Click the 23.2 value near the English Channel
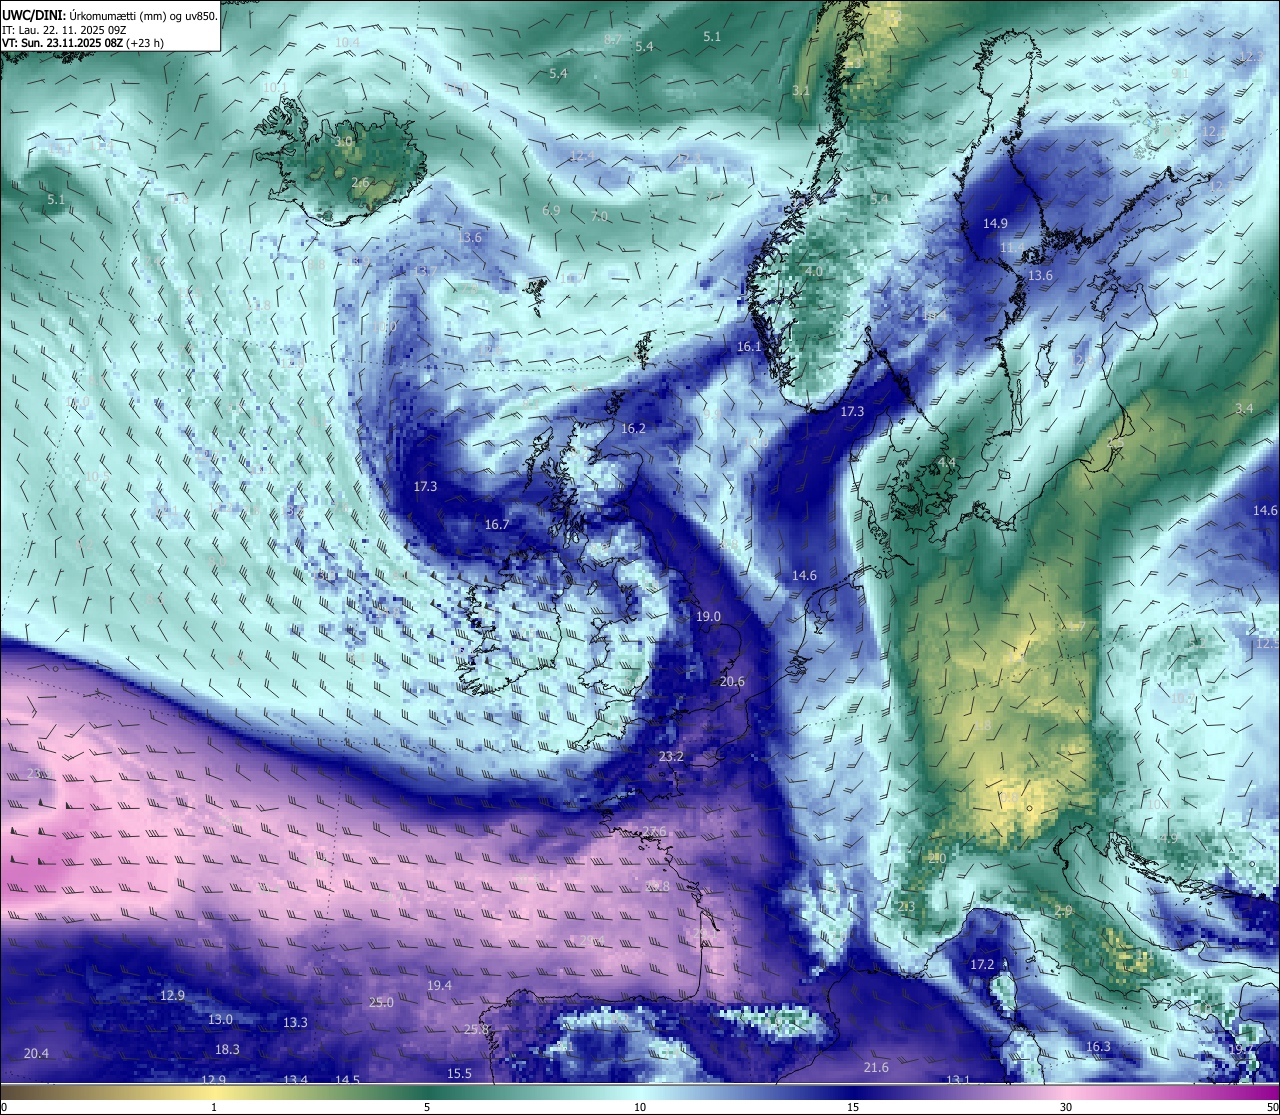The width and height of the screenshot is (1280, 1115). click(x=671, y=757)
